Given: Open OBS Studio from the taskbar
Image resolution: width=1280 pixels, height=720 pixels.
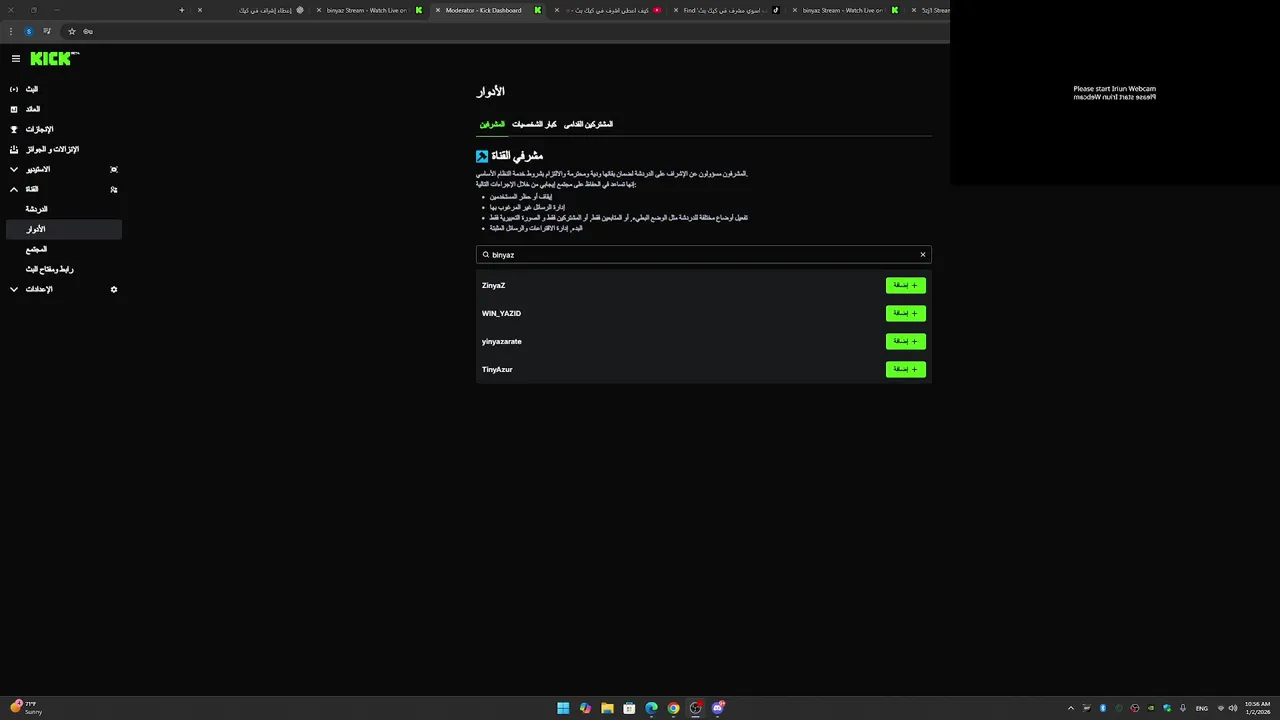Looking at the screenshot, I should 695,708.
